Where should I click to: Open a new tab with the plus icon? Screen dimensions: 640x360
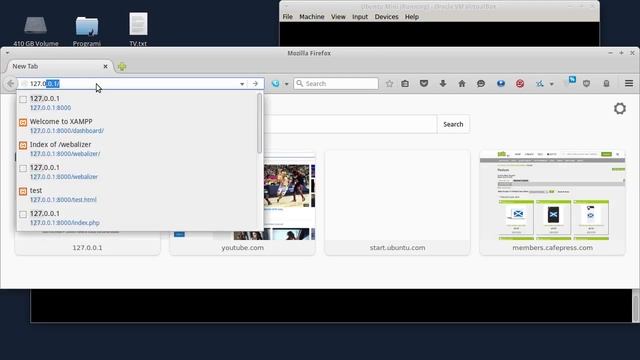[x=122, y=67]
